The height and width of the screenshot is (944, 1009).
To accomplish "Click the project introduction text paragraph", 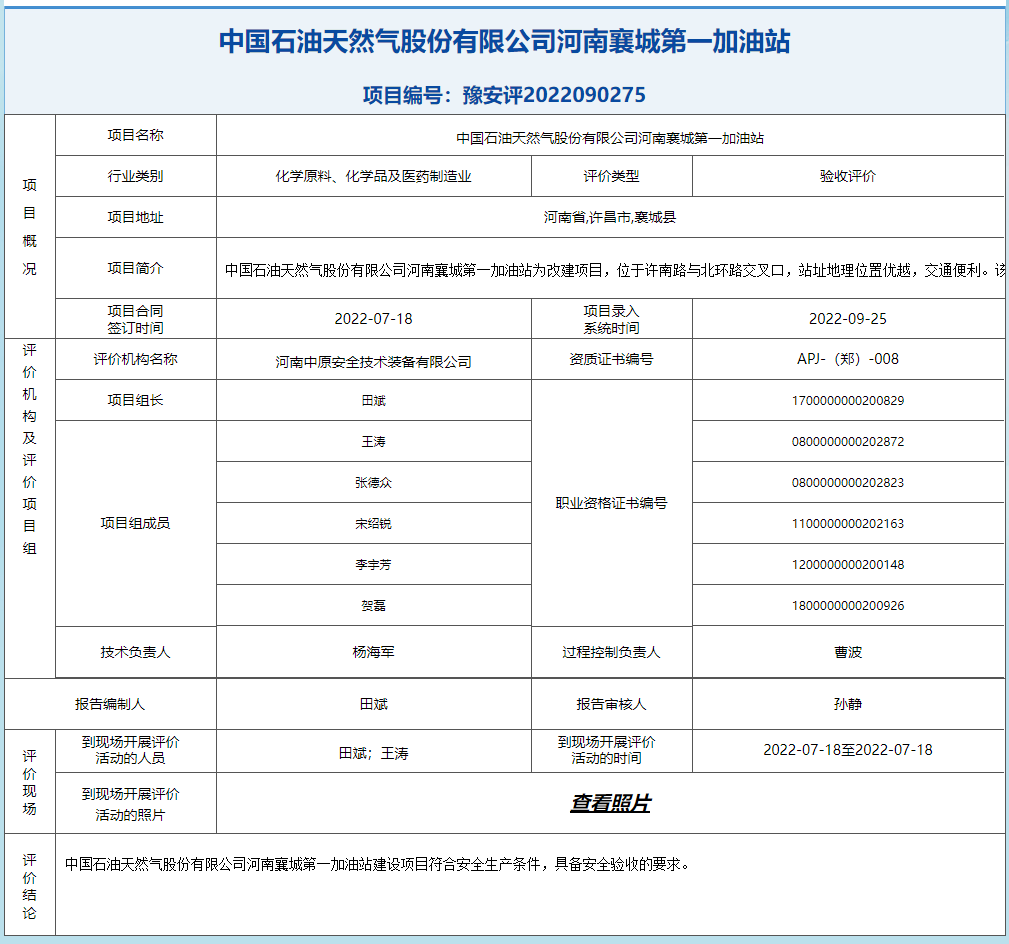I will coord(615,270).
